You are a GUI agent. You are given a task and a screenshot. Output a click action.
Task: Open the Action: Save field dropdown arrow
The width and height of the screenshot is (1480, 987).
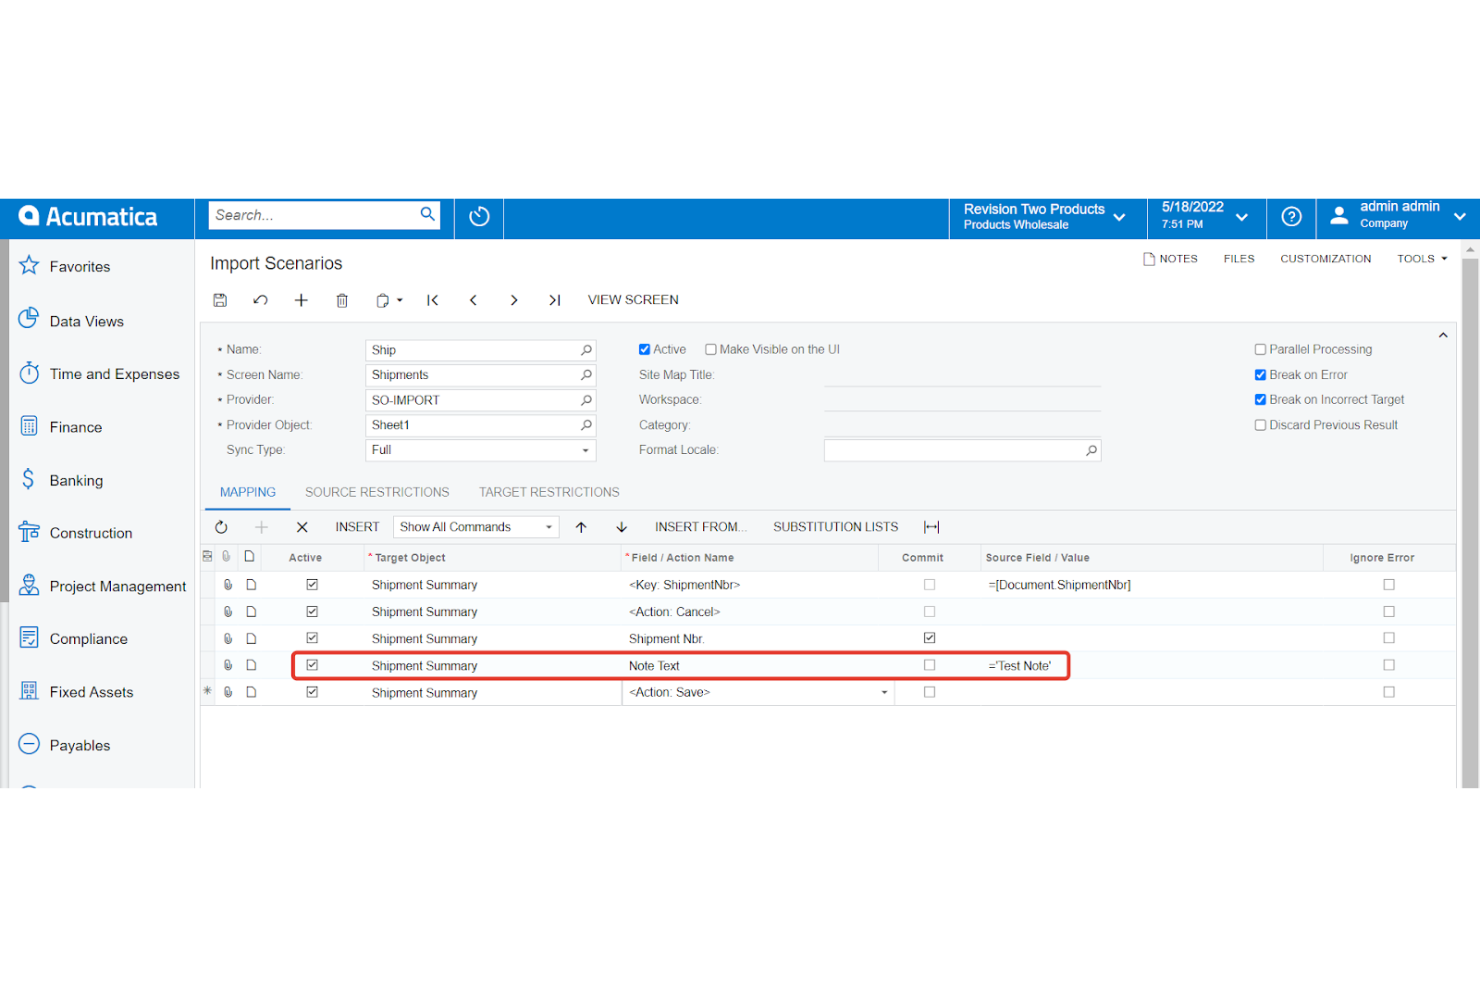click(884, 692)
